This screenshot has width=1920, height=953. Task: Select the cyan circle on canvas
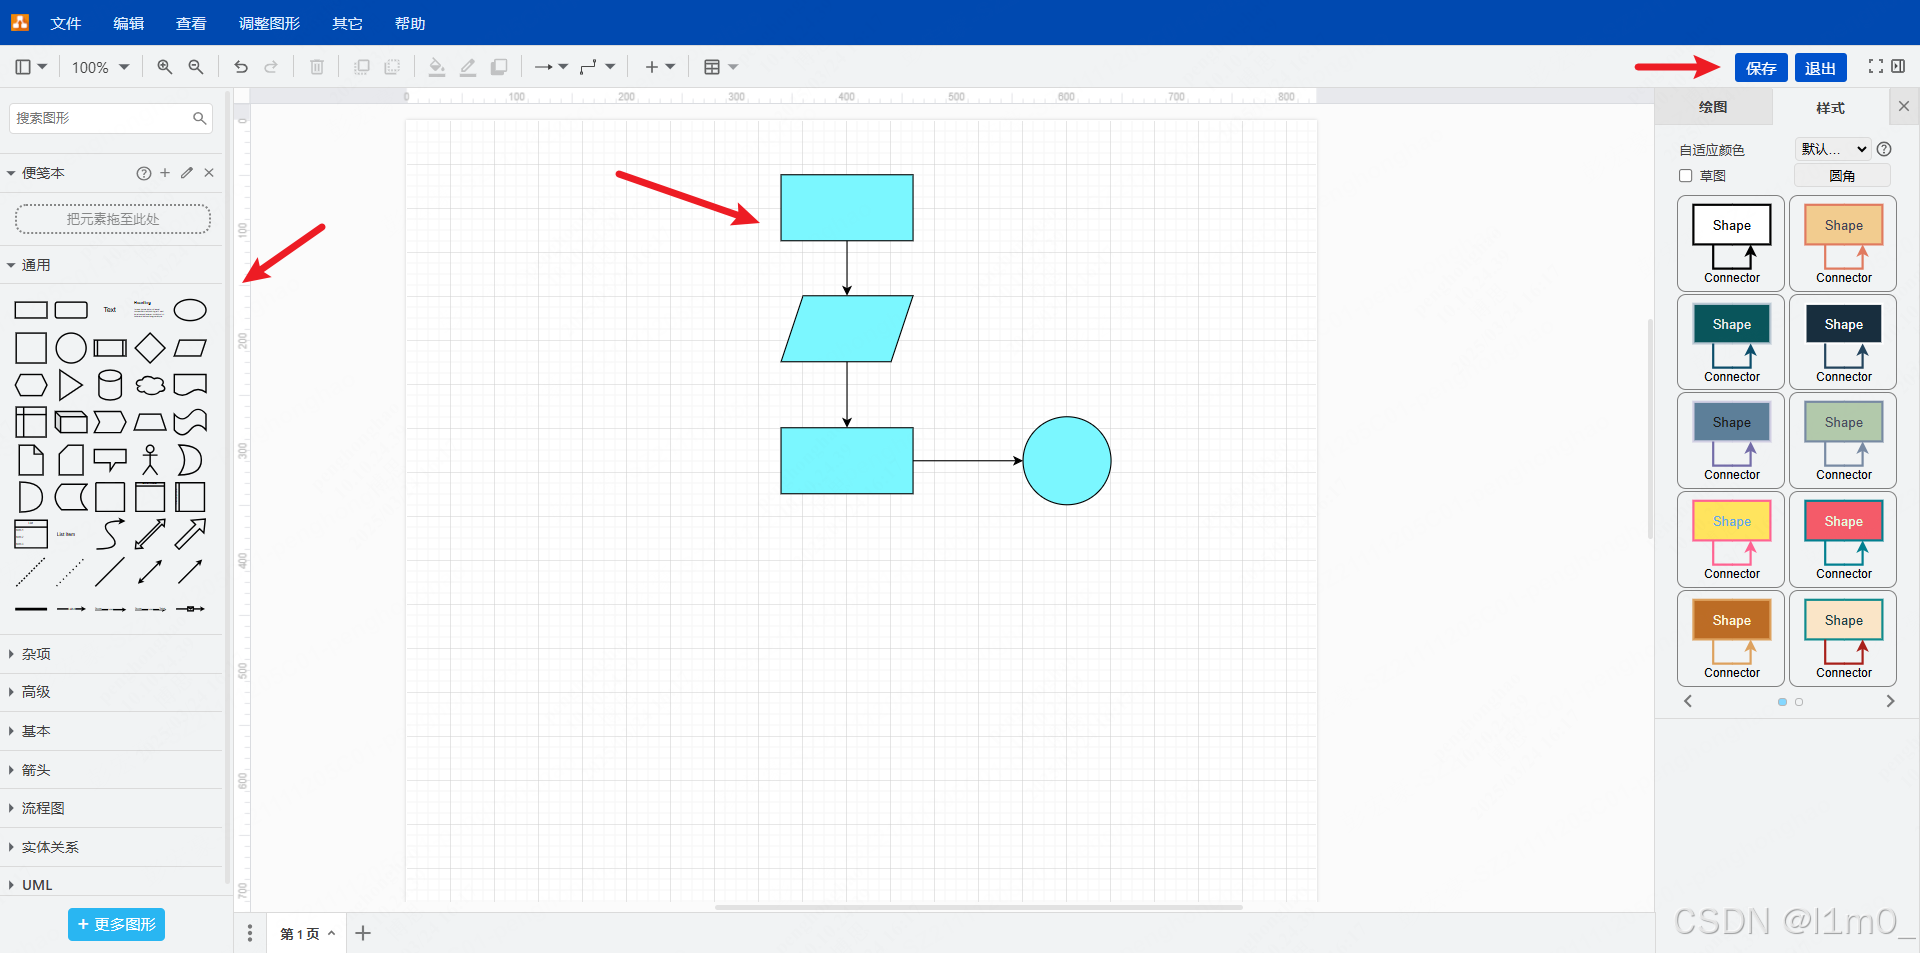coord(1067,461)
